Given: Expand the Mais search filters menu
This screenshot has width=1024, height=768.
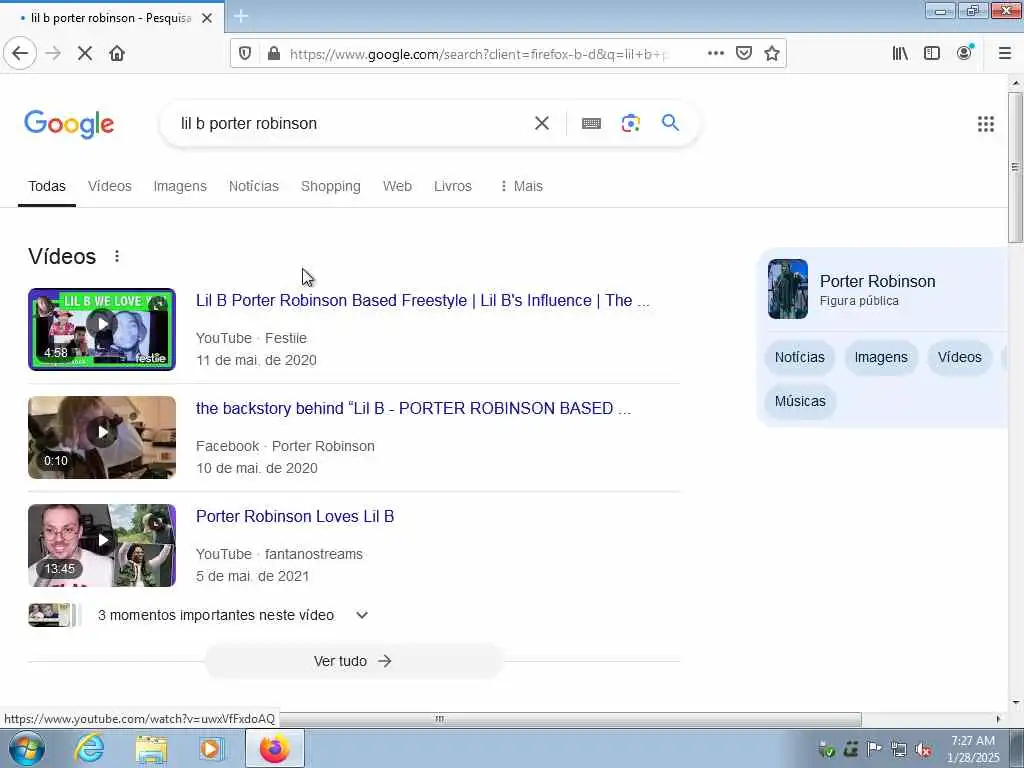Looking at the screenshot, I should (x=521, y=186).
